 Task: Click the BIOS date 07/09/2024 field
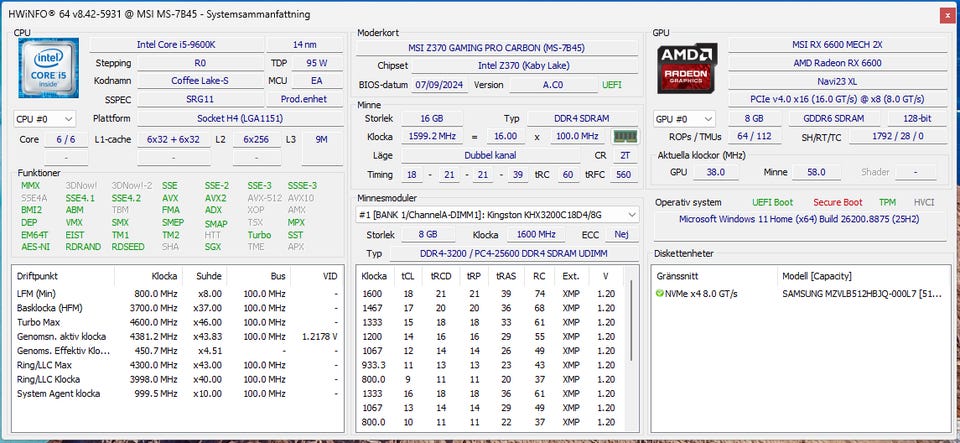point(440,85)
